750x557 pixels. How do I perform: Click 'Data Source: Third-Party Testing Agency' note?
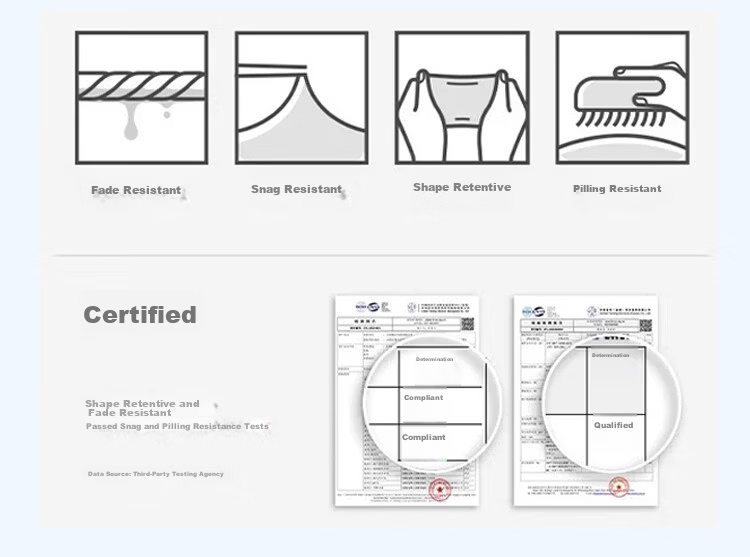click(x=155, y=474)
